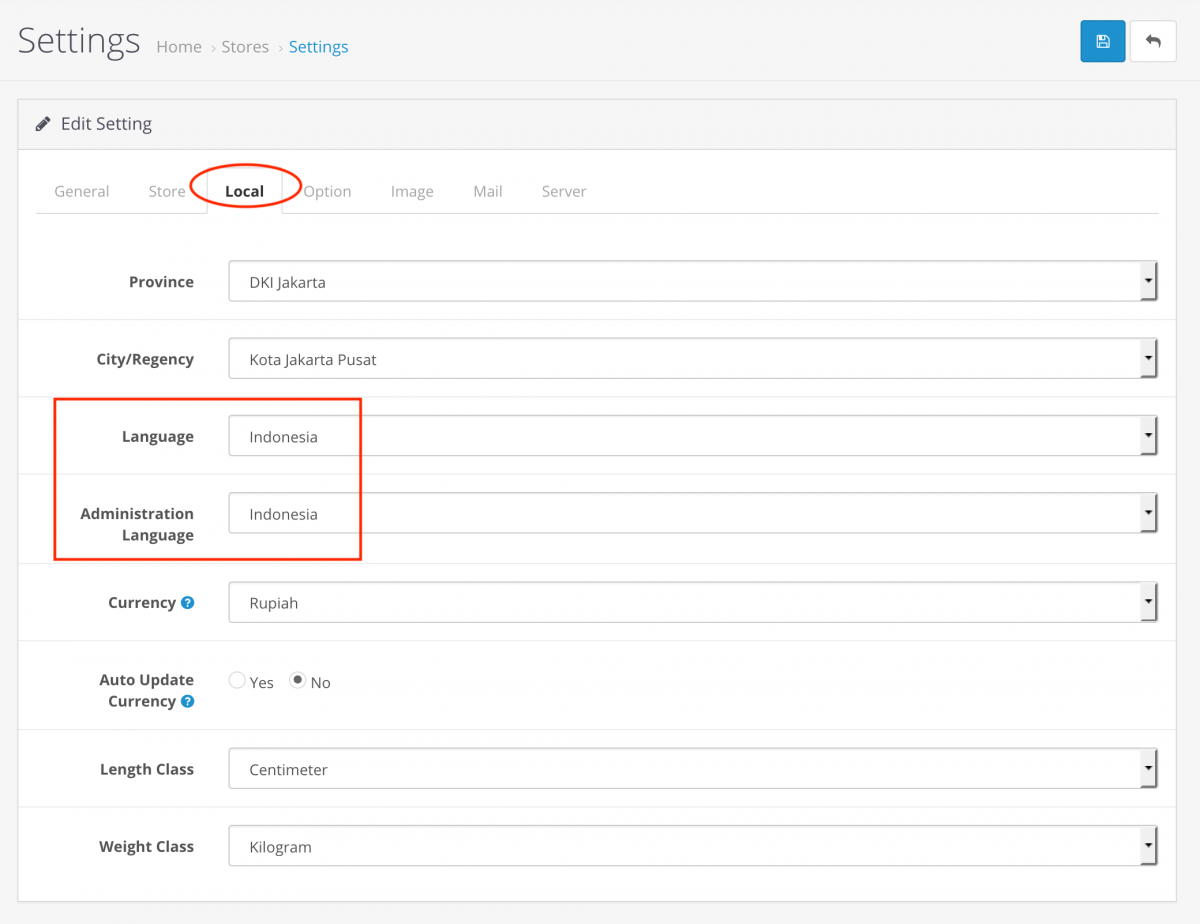
Task: Open the City/Regency dropdown
Action: click(x=693, y=359)
